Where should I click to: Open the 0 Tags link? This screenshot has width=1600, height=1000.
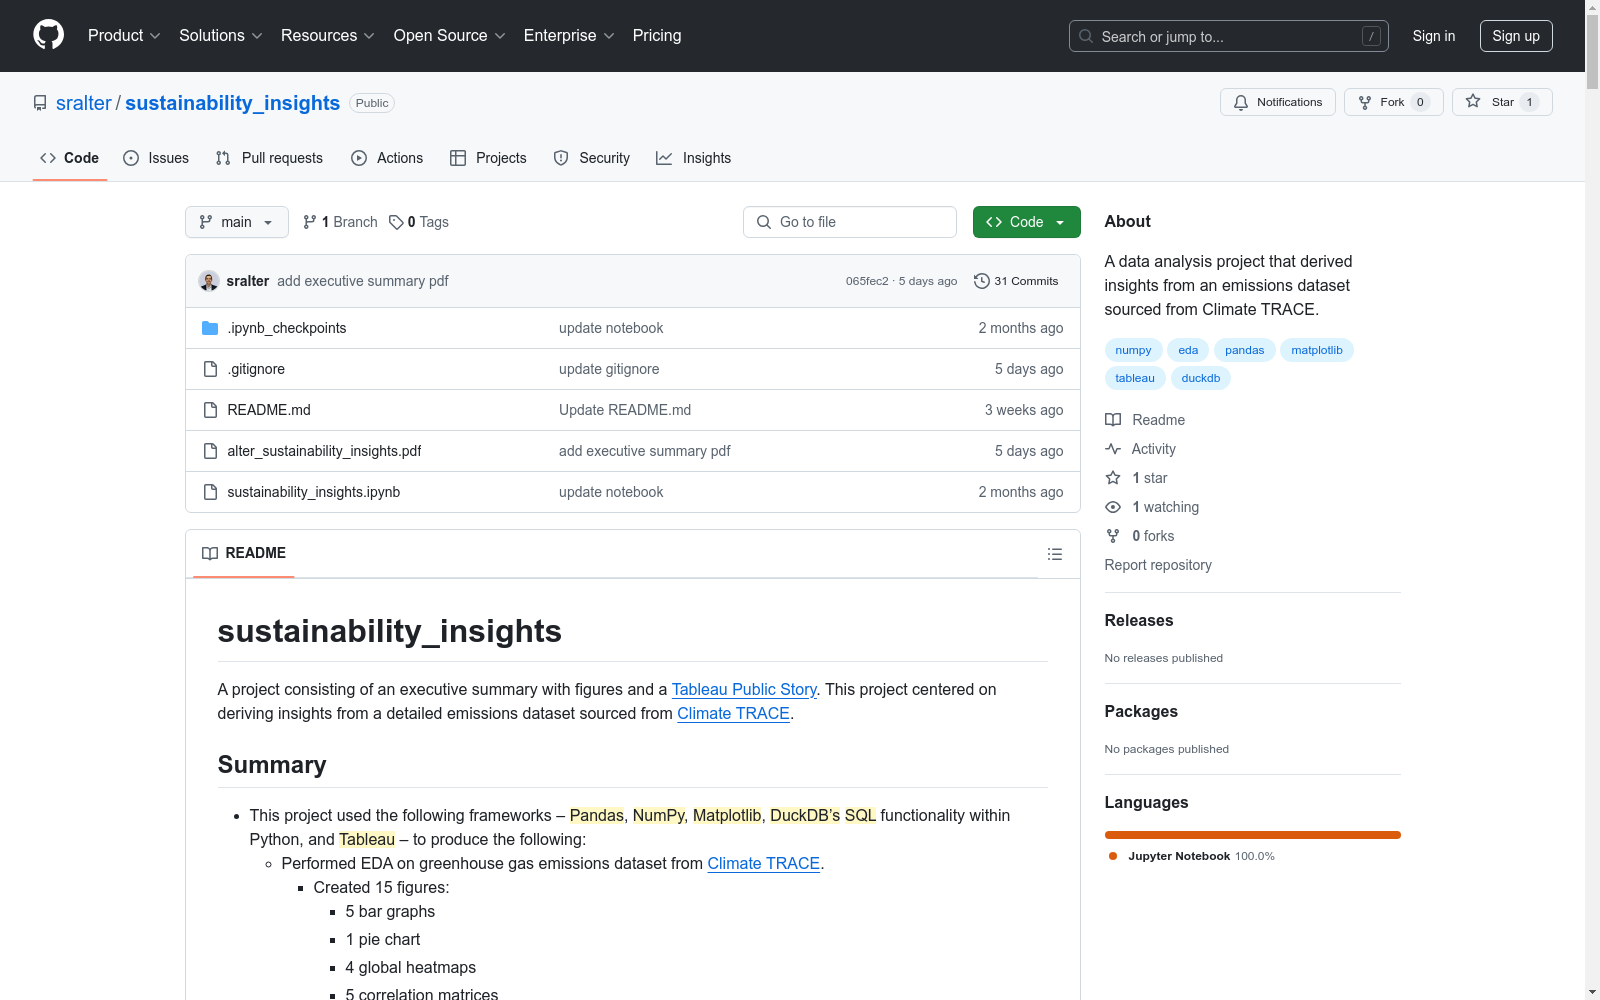click(x=419, y=222)
